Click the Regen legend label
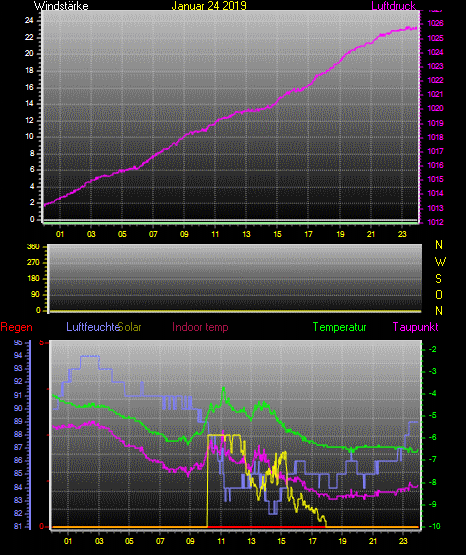Viewport: 466px width, 555px height. [16, 327]
